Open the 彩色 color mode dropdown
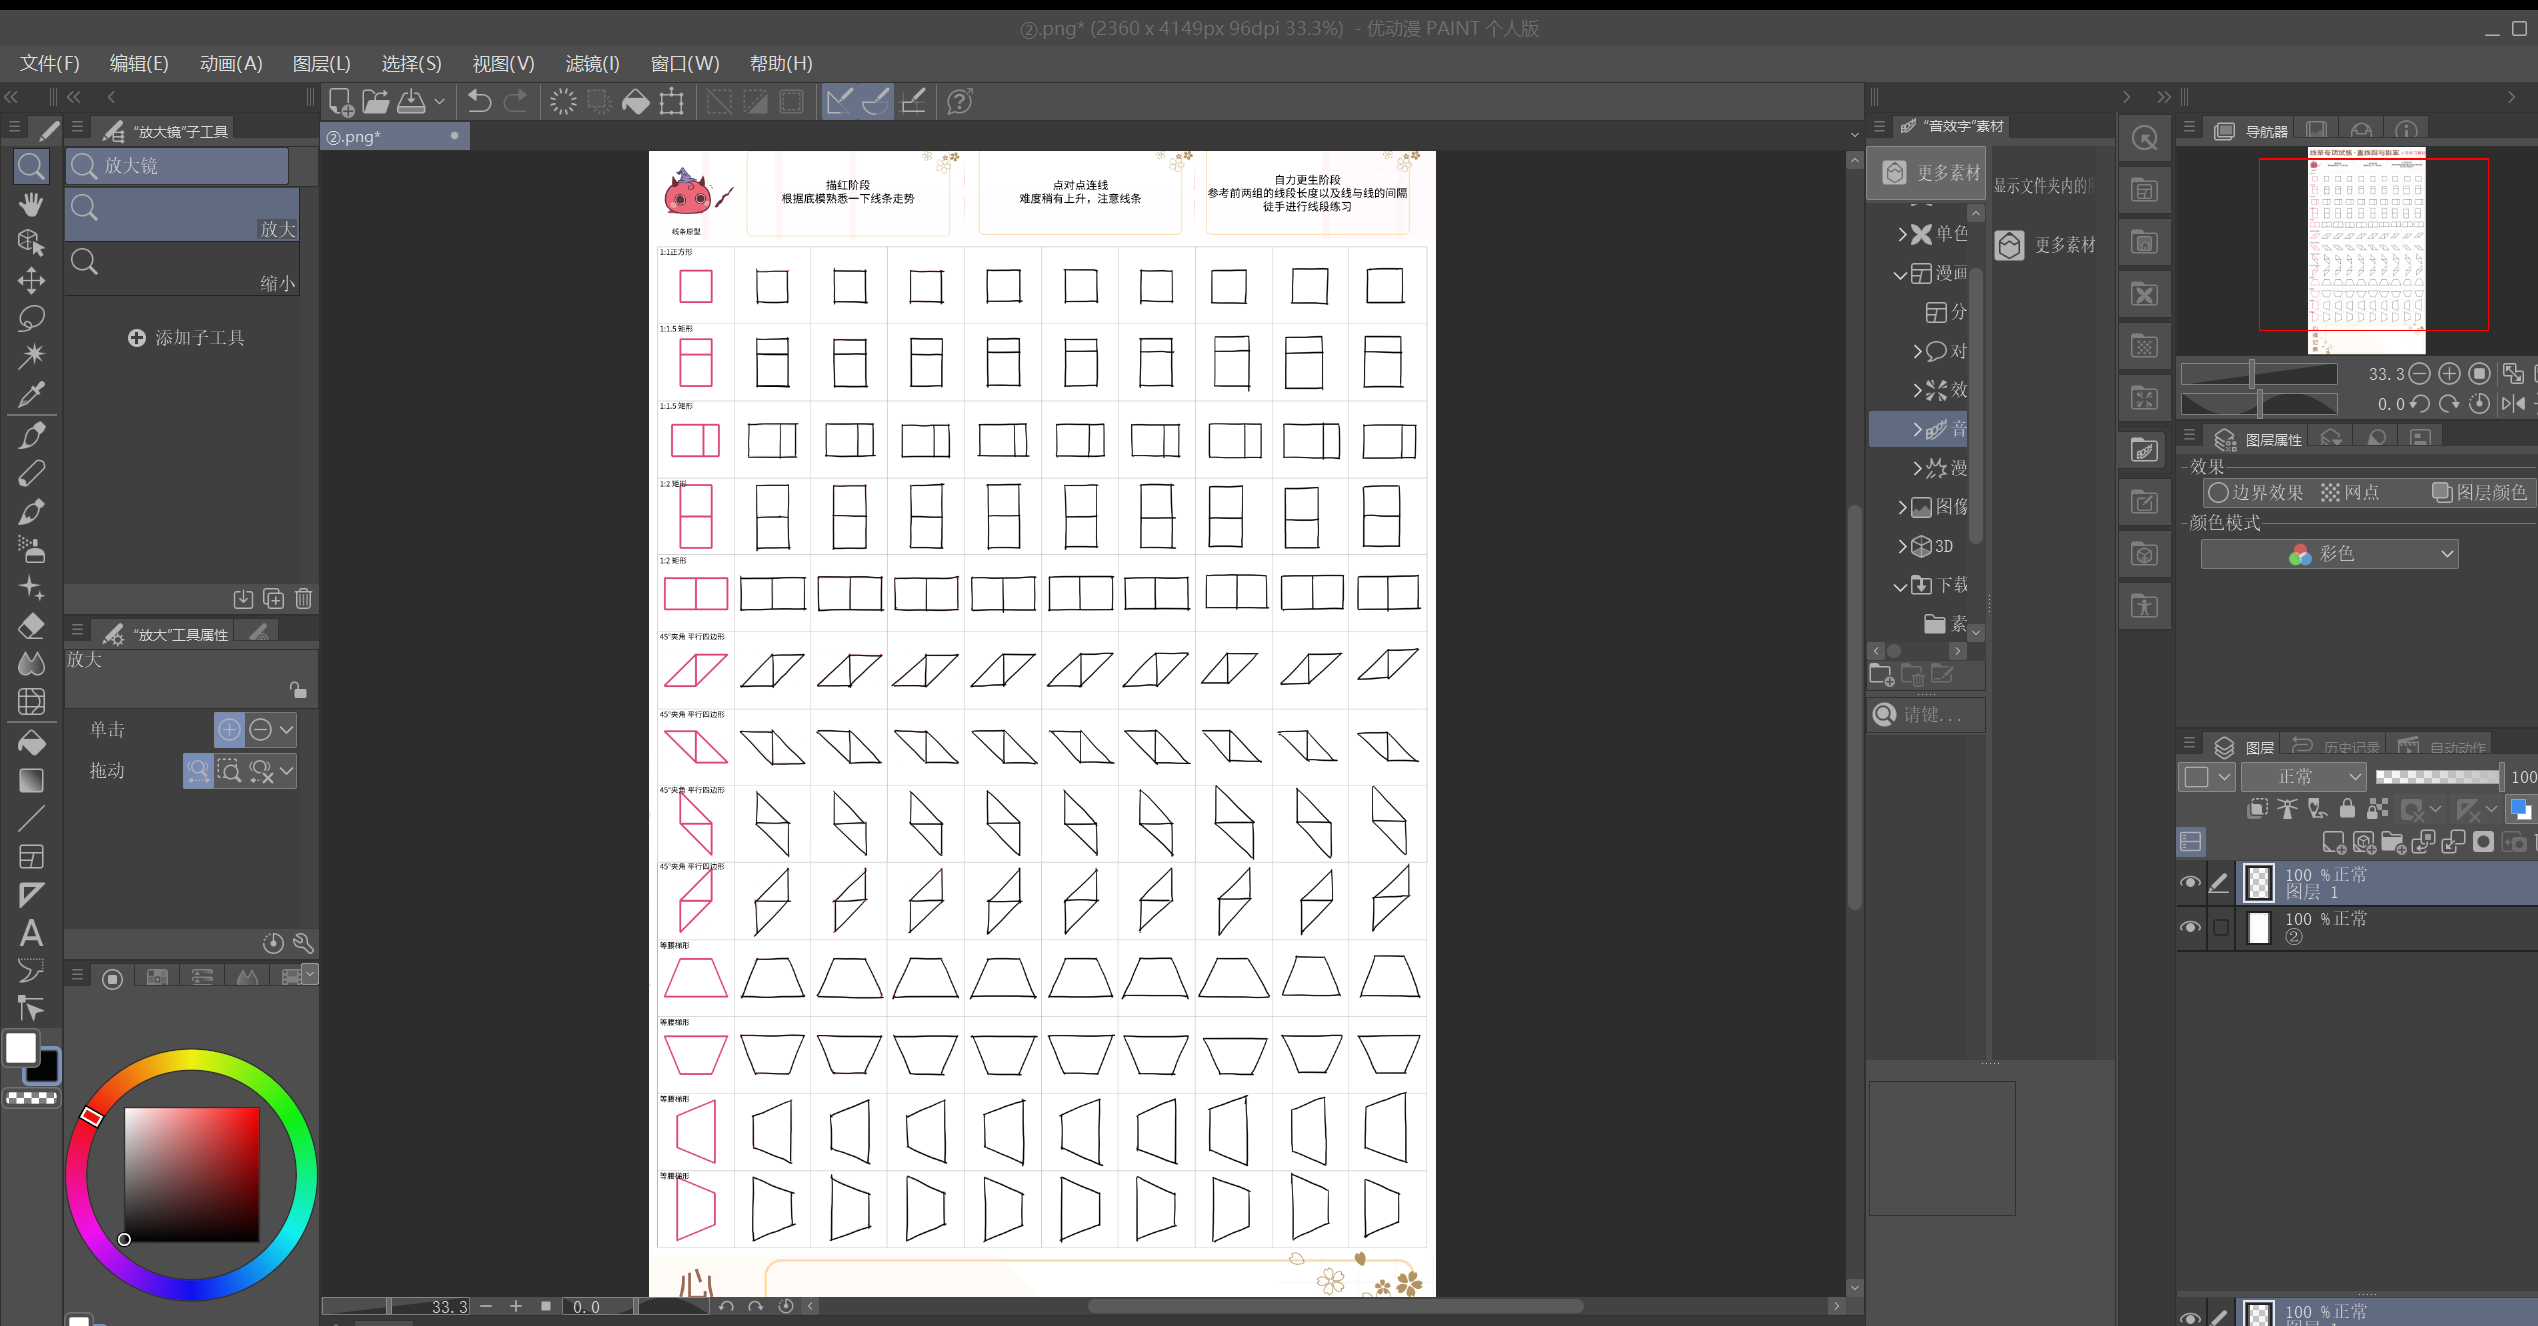This screenshot has width=2538, height=1326. (x=2329, y=554)
